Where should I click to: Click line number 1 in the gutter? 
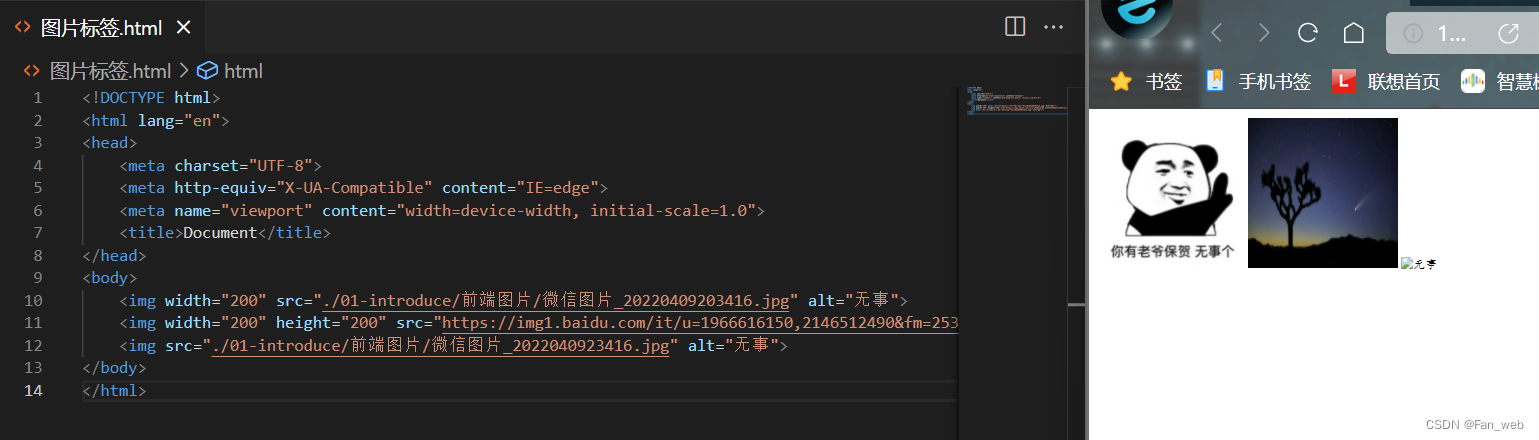37,98
